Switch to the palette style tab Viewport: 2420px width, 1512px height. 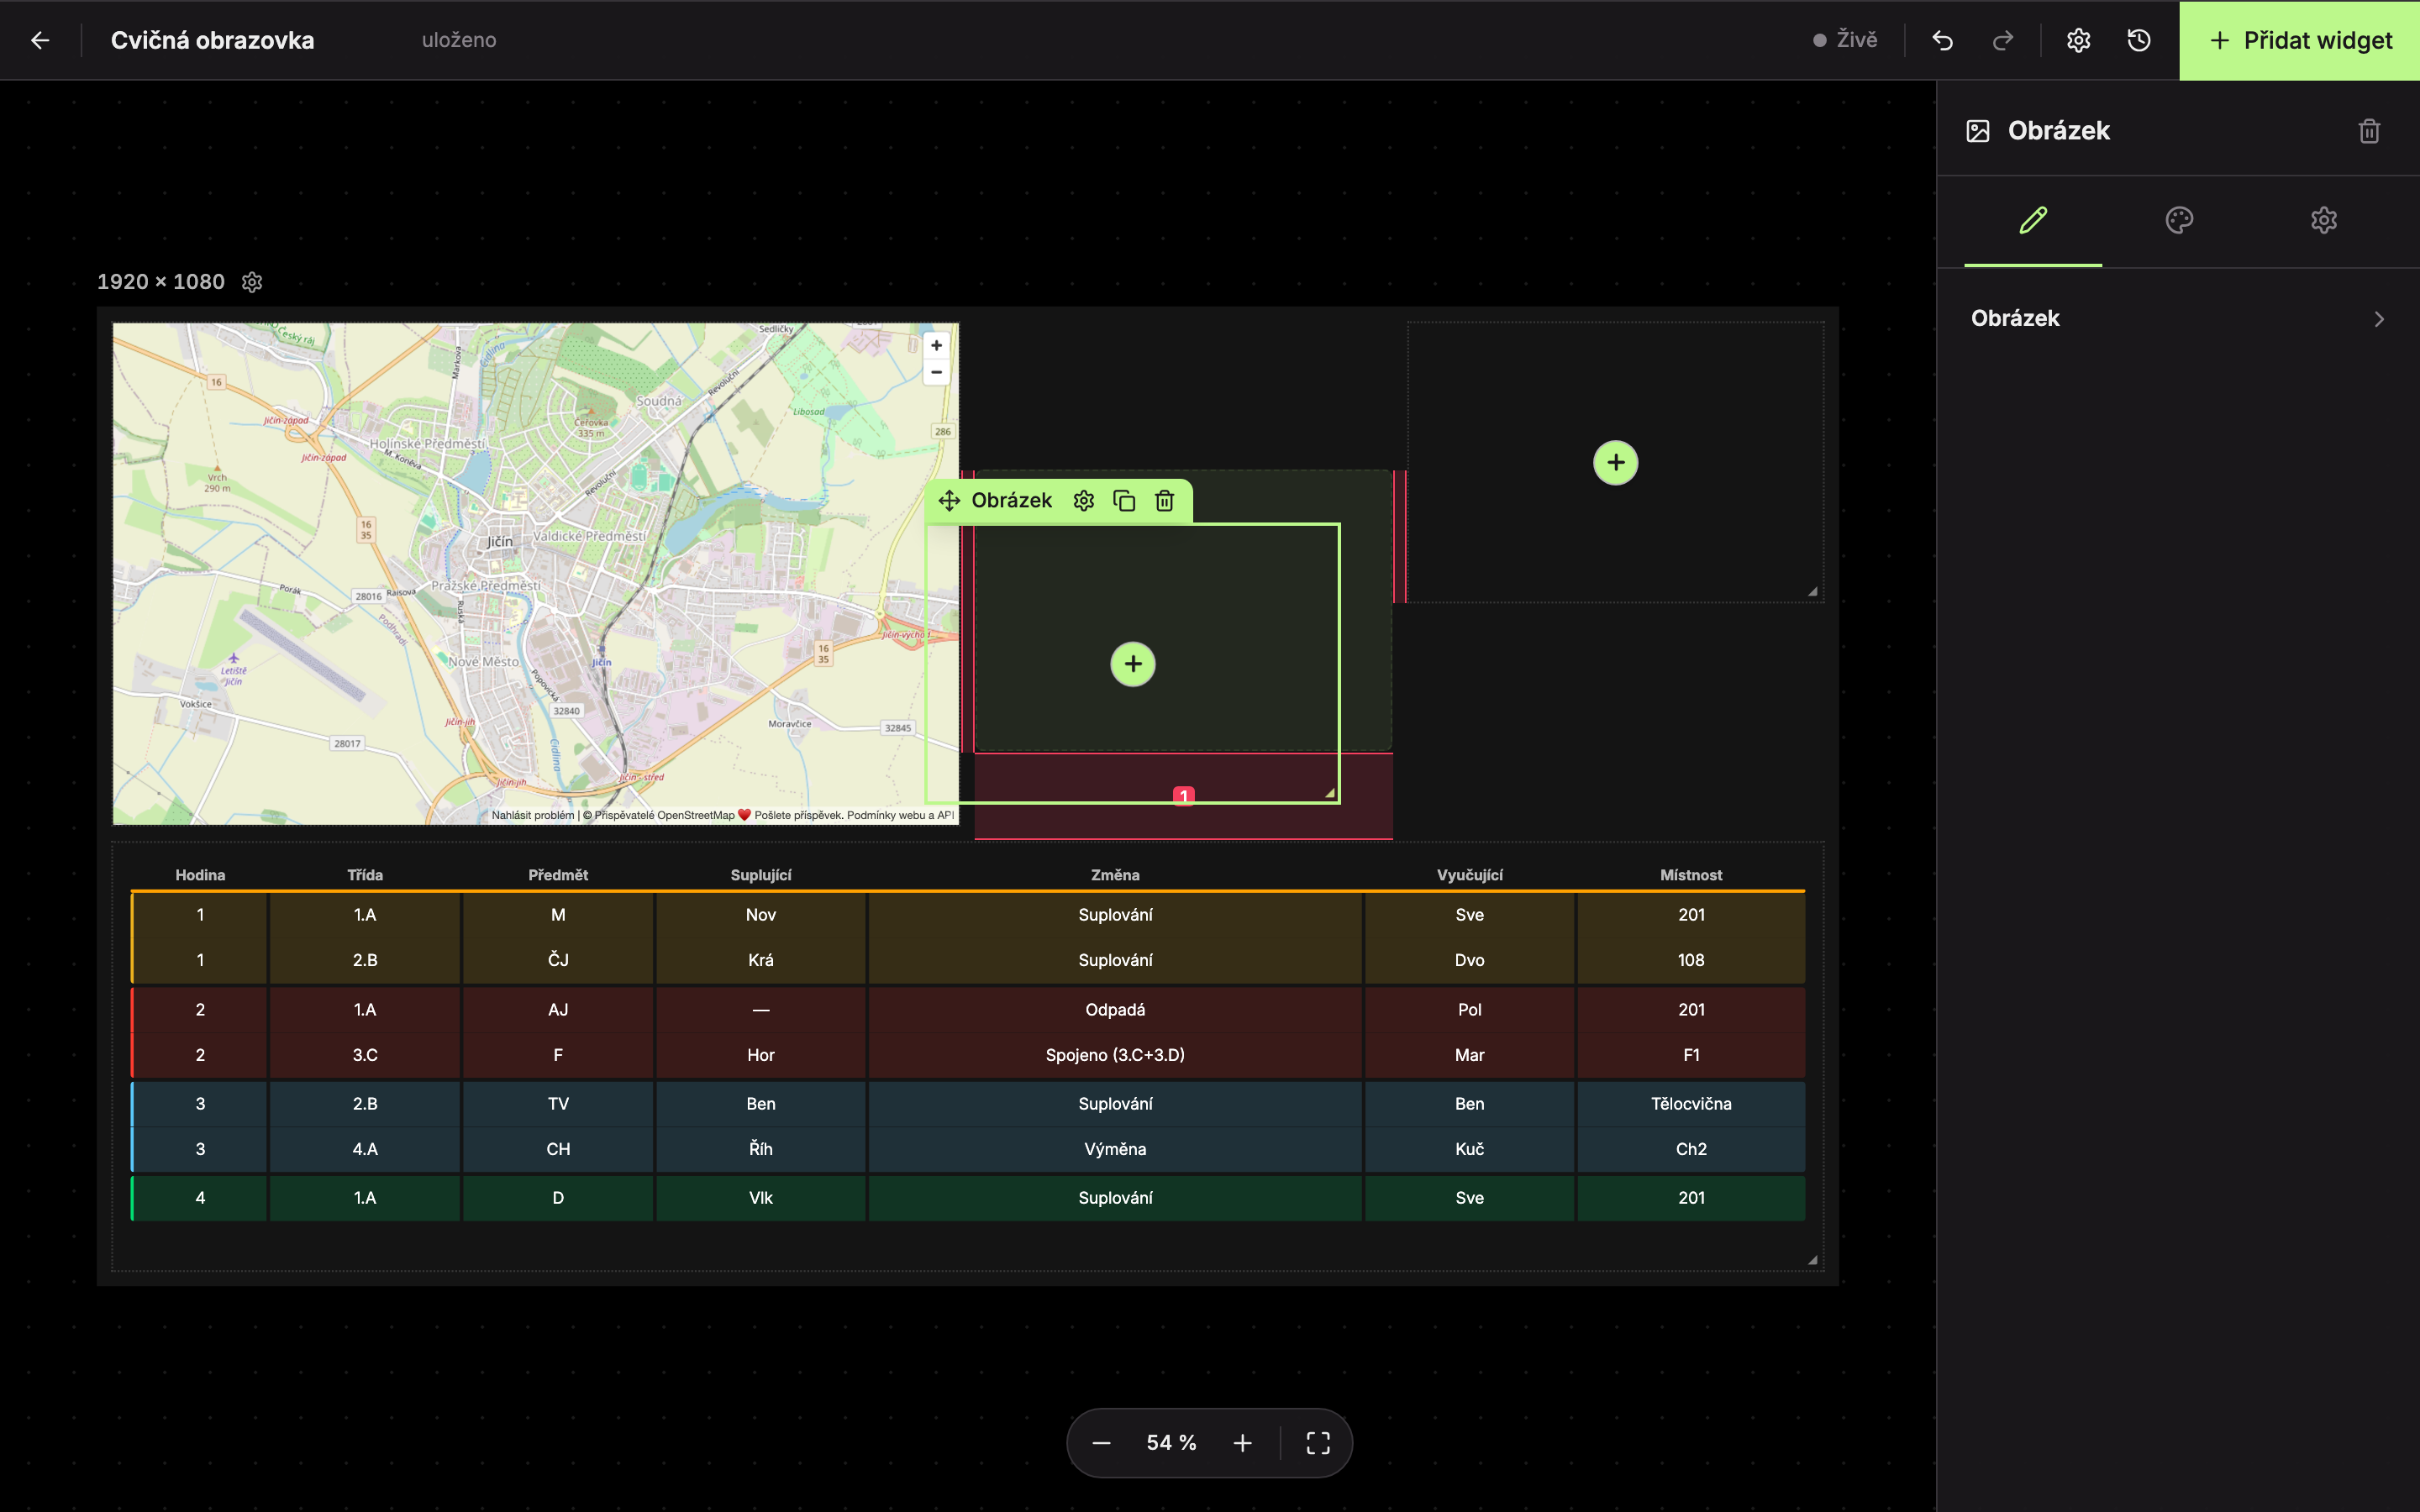(2179, 220)
